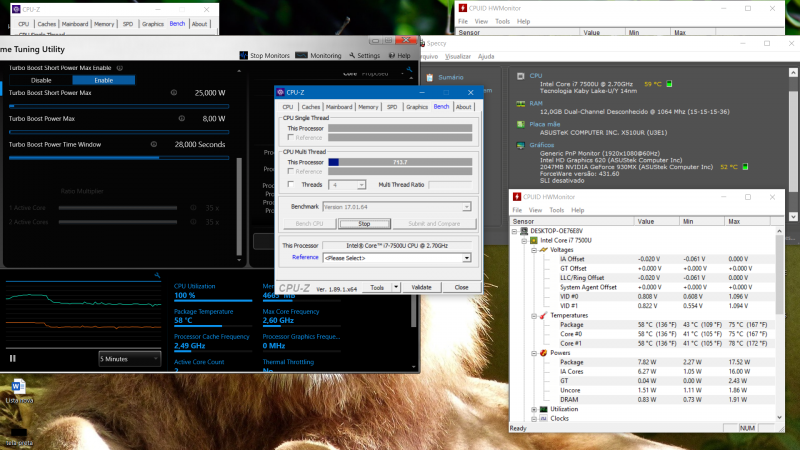Image resolution: width=800 pixels, height=450 pixels.
Task: Open Monitoring view in Tuning Utility
Action: pyautogui.click(x=318, y=56)
